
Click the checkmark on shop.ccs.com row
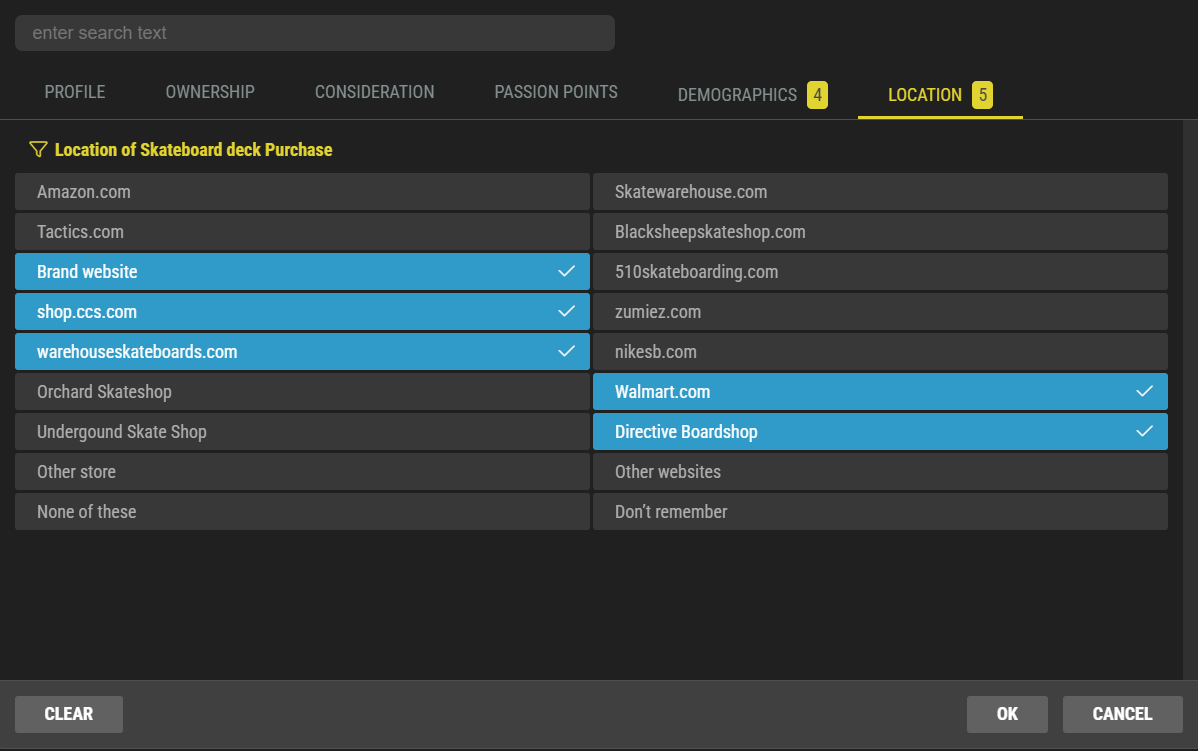coord(566,311)
